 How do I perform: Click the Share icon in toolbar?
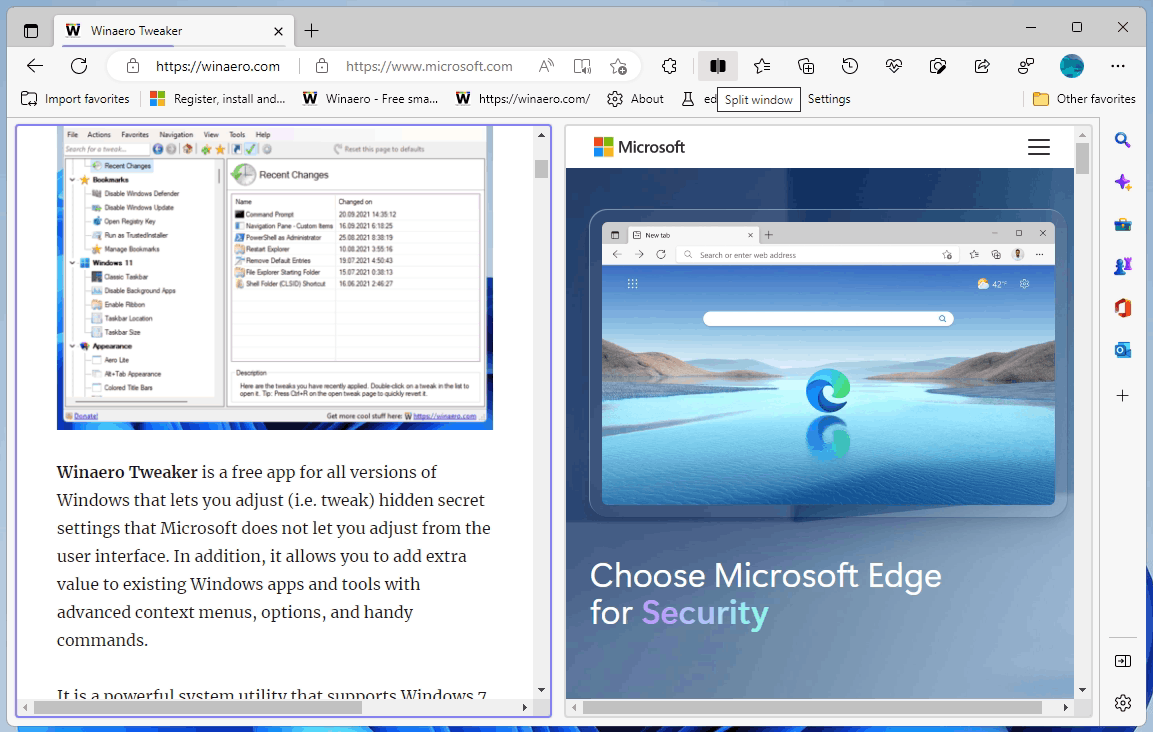(982, 66)
